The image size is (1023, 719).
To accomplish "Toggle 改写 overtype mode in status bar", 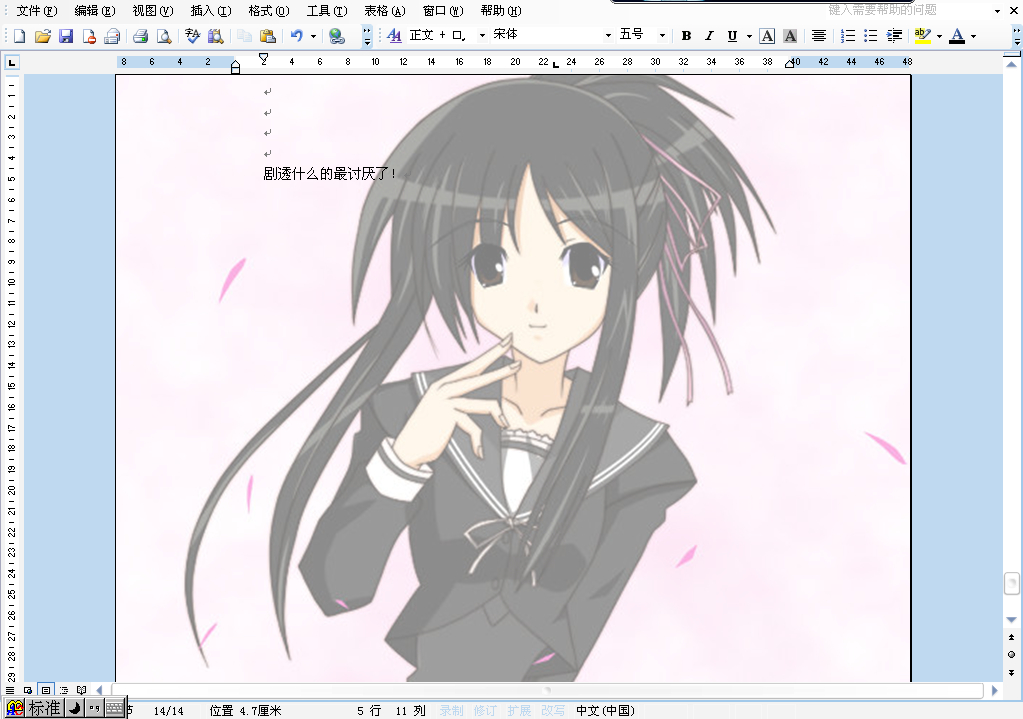I will pos(553,711).
